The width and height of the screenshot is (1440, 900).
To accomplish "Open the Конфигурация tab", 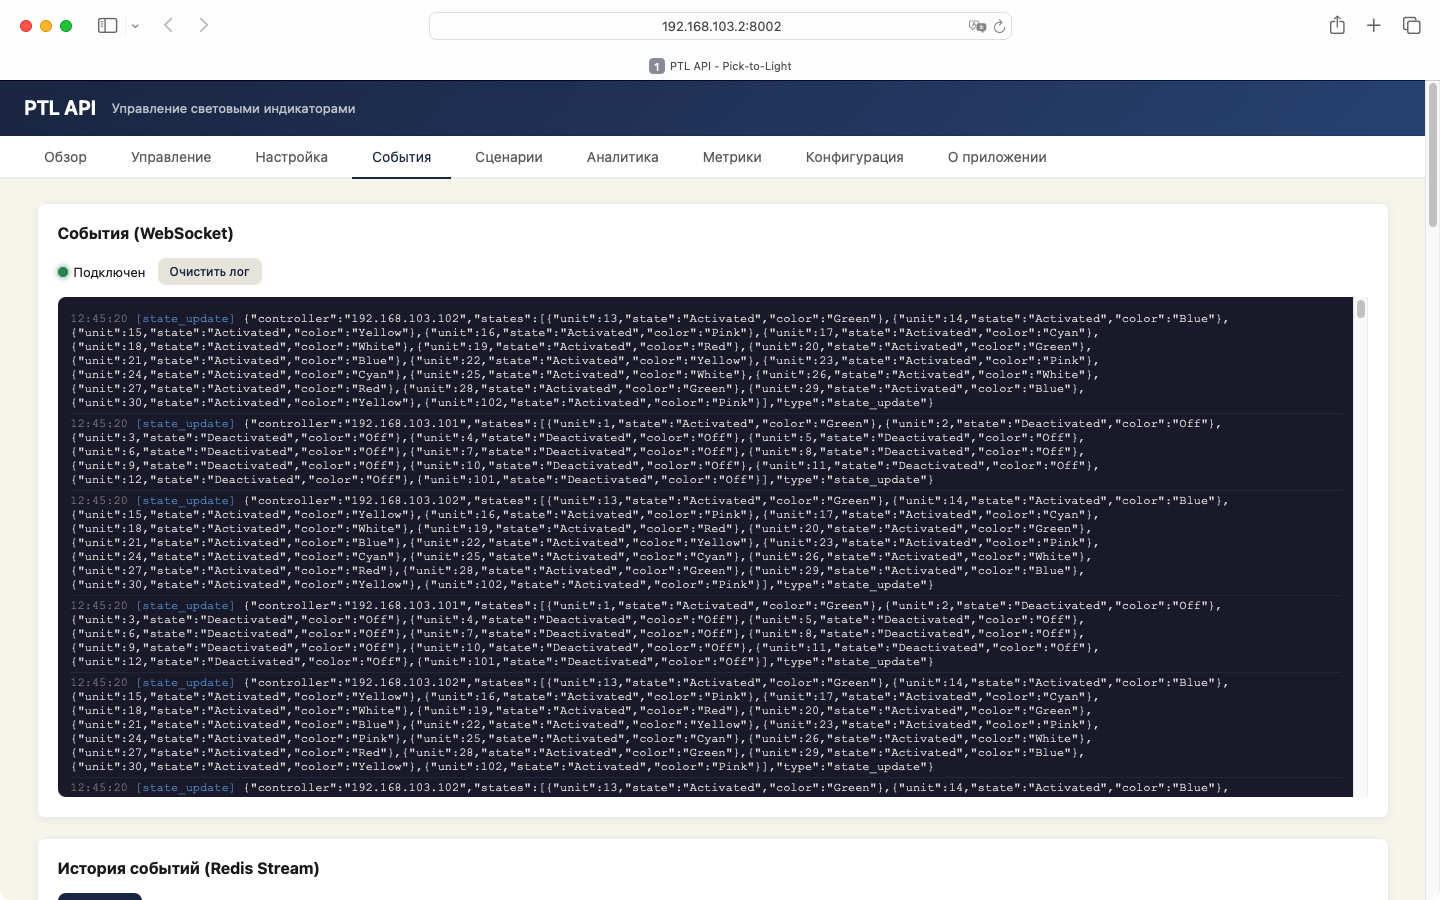I will point(855,157).
